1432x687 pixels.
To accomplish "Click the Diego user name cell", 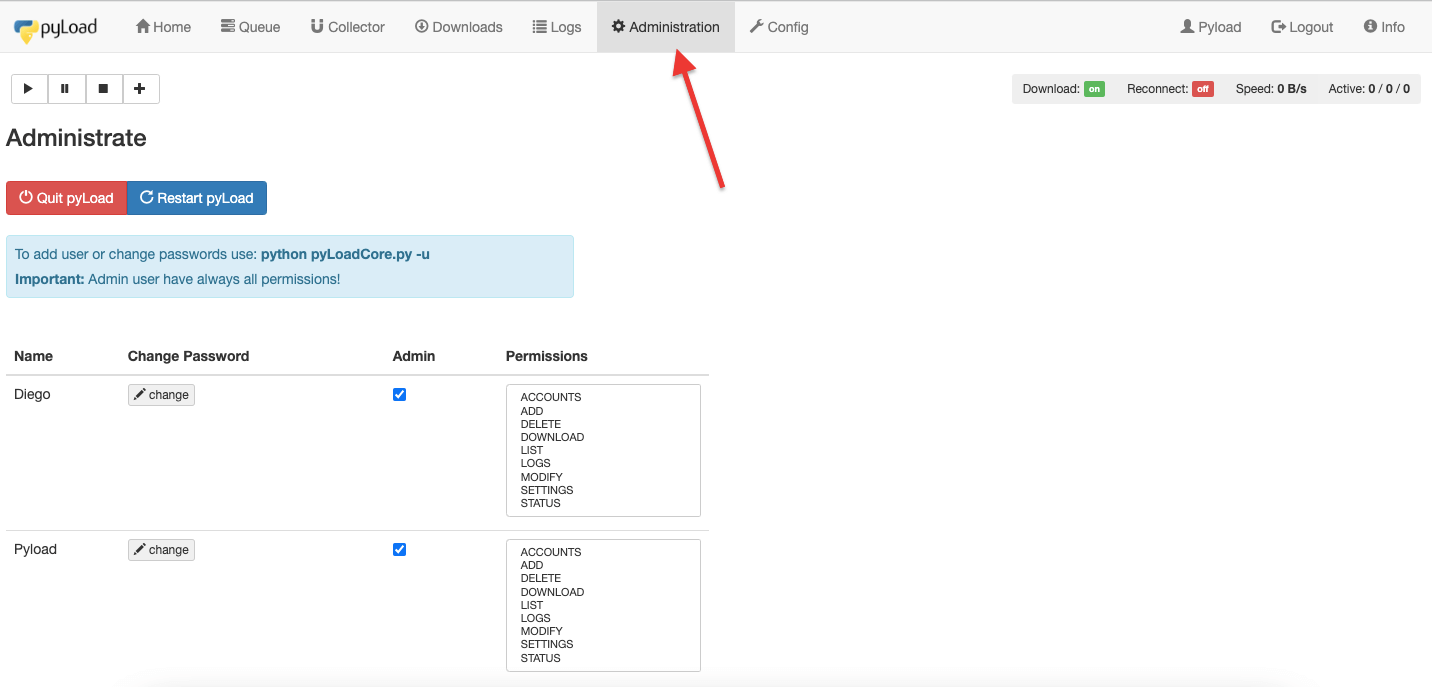I will tap(32, 395).
